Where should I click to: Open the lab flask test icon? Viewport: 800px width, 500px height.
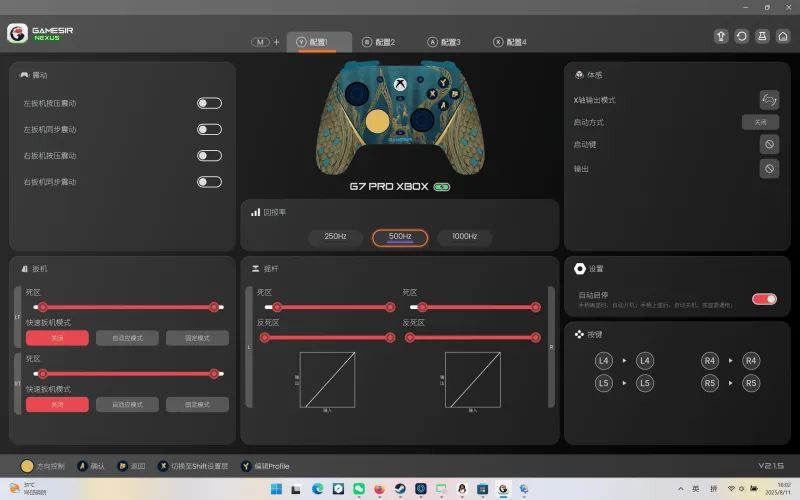(762, 36)
